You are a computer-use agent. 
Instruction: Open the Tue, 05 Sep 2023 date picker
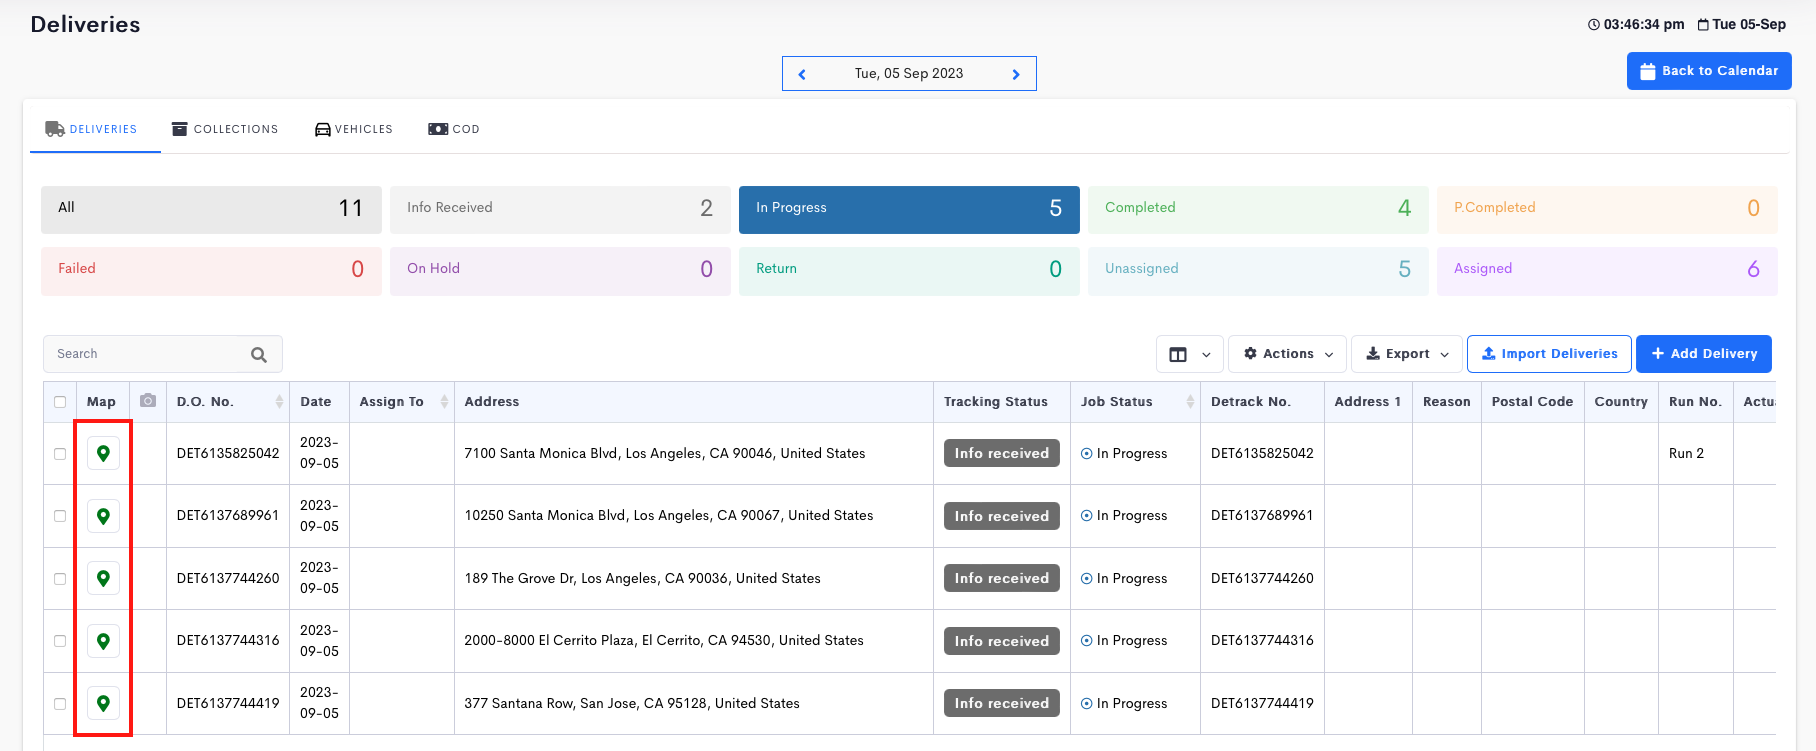pyautogui.click(x=909, y=74)
